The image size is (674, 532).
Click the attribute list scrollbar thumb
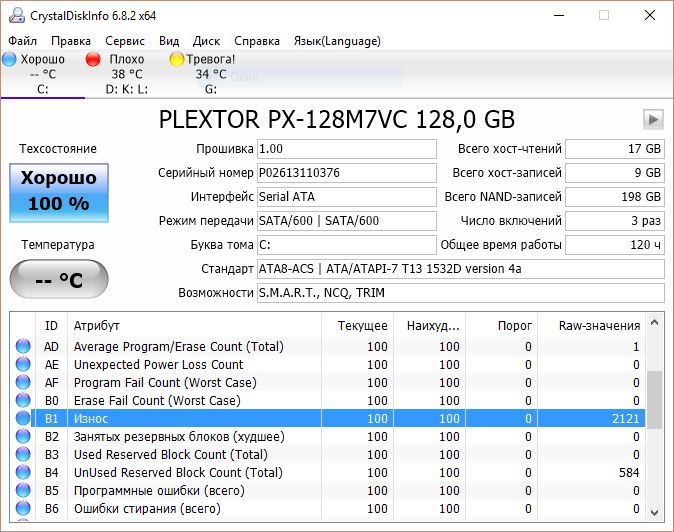click(x=654, y=400)
